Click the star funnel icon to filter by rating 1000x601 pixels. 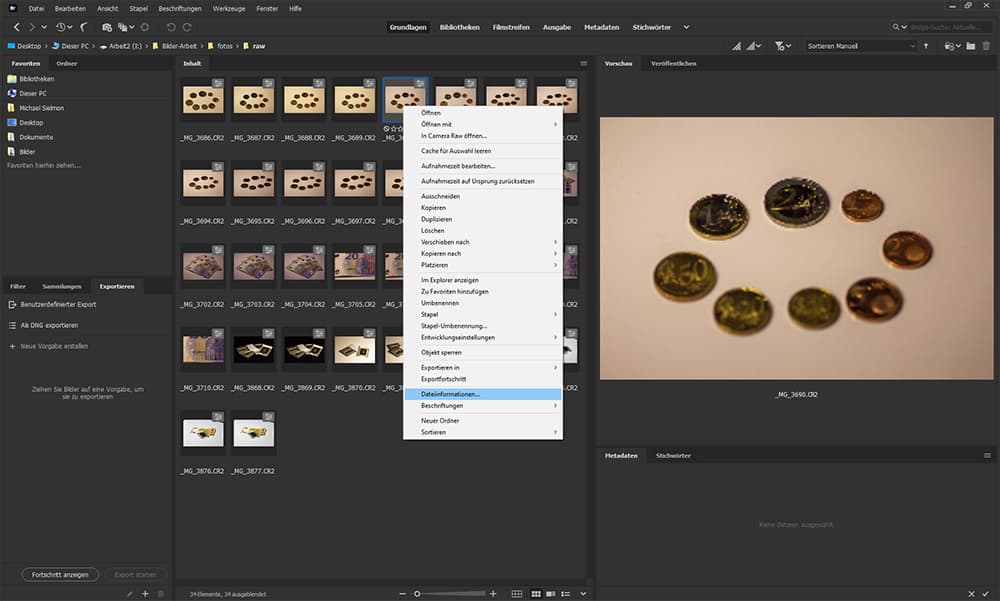click(780, 46)
